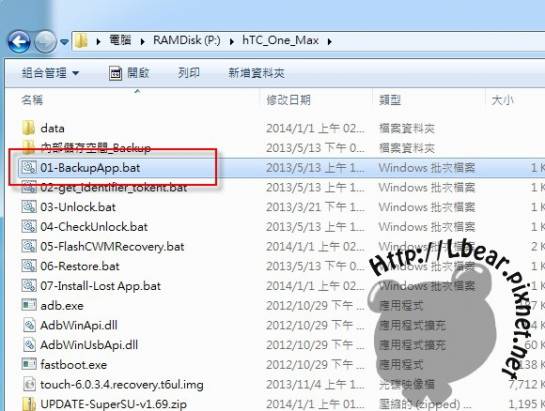Expand the arrow after 電腦 in breadcrumb
The image size is (545, 411).
click(x=143, y=41)
